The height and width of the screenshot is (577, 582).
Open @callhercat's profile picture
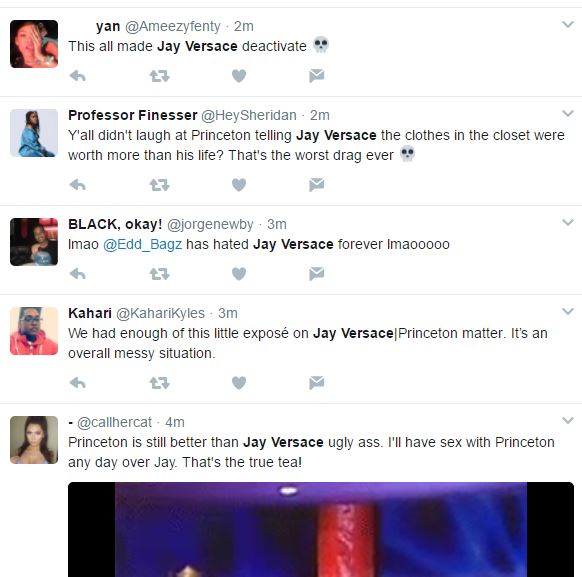(x=34, y=440)
